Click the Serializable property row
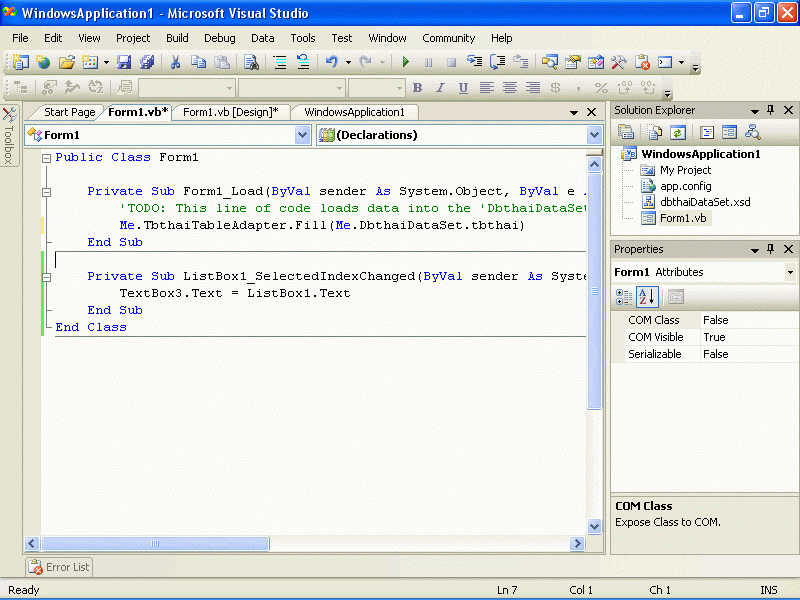 [x=712, y=354]
